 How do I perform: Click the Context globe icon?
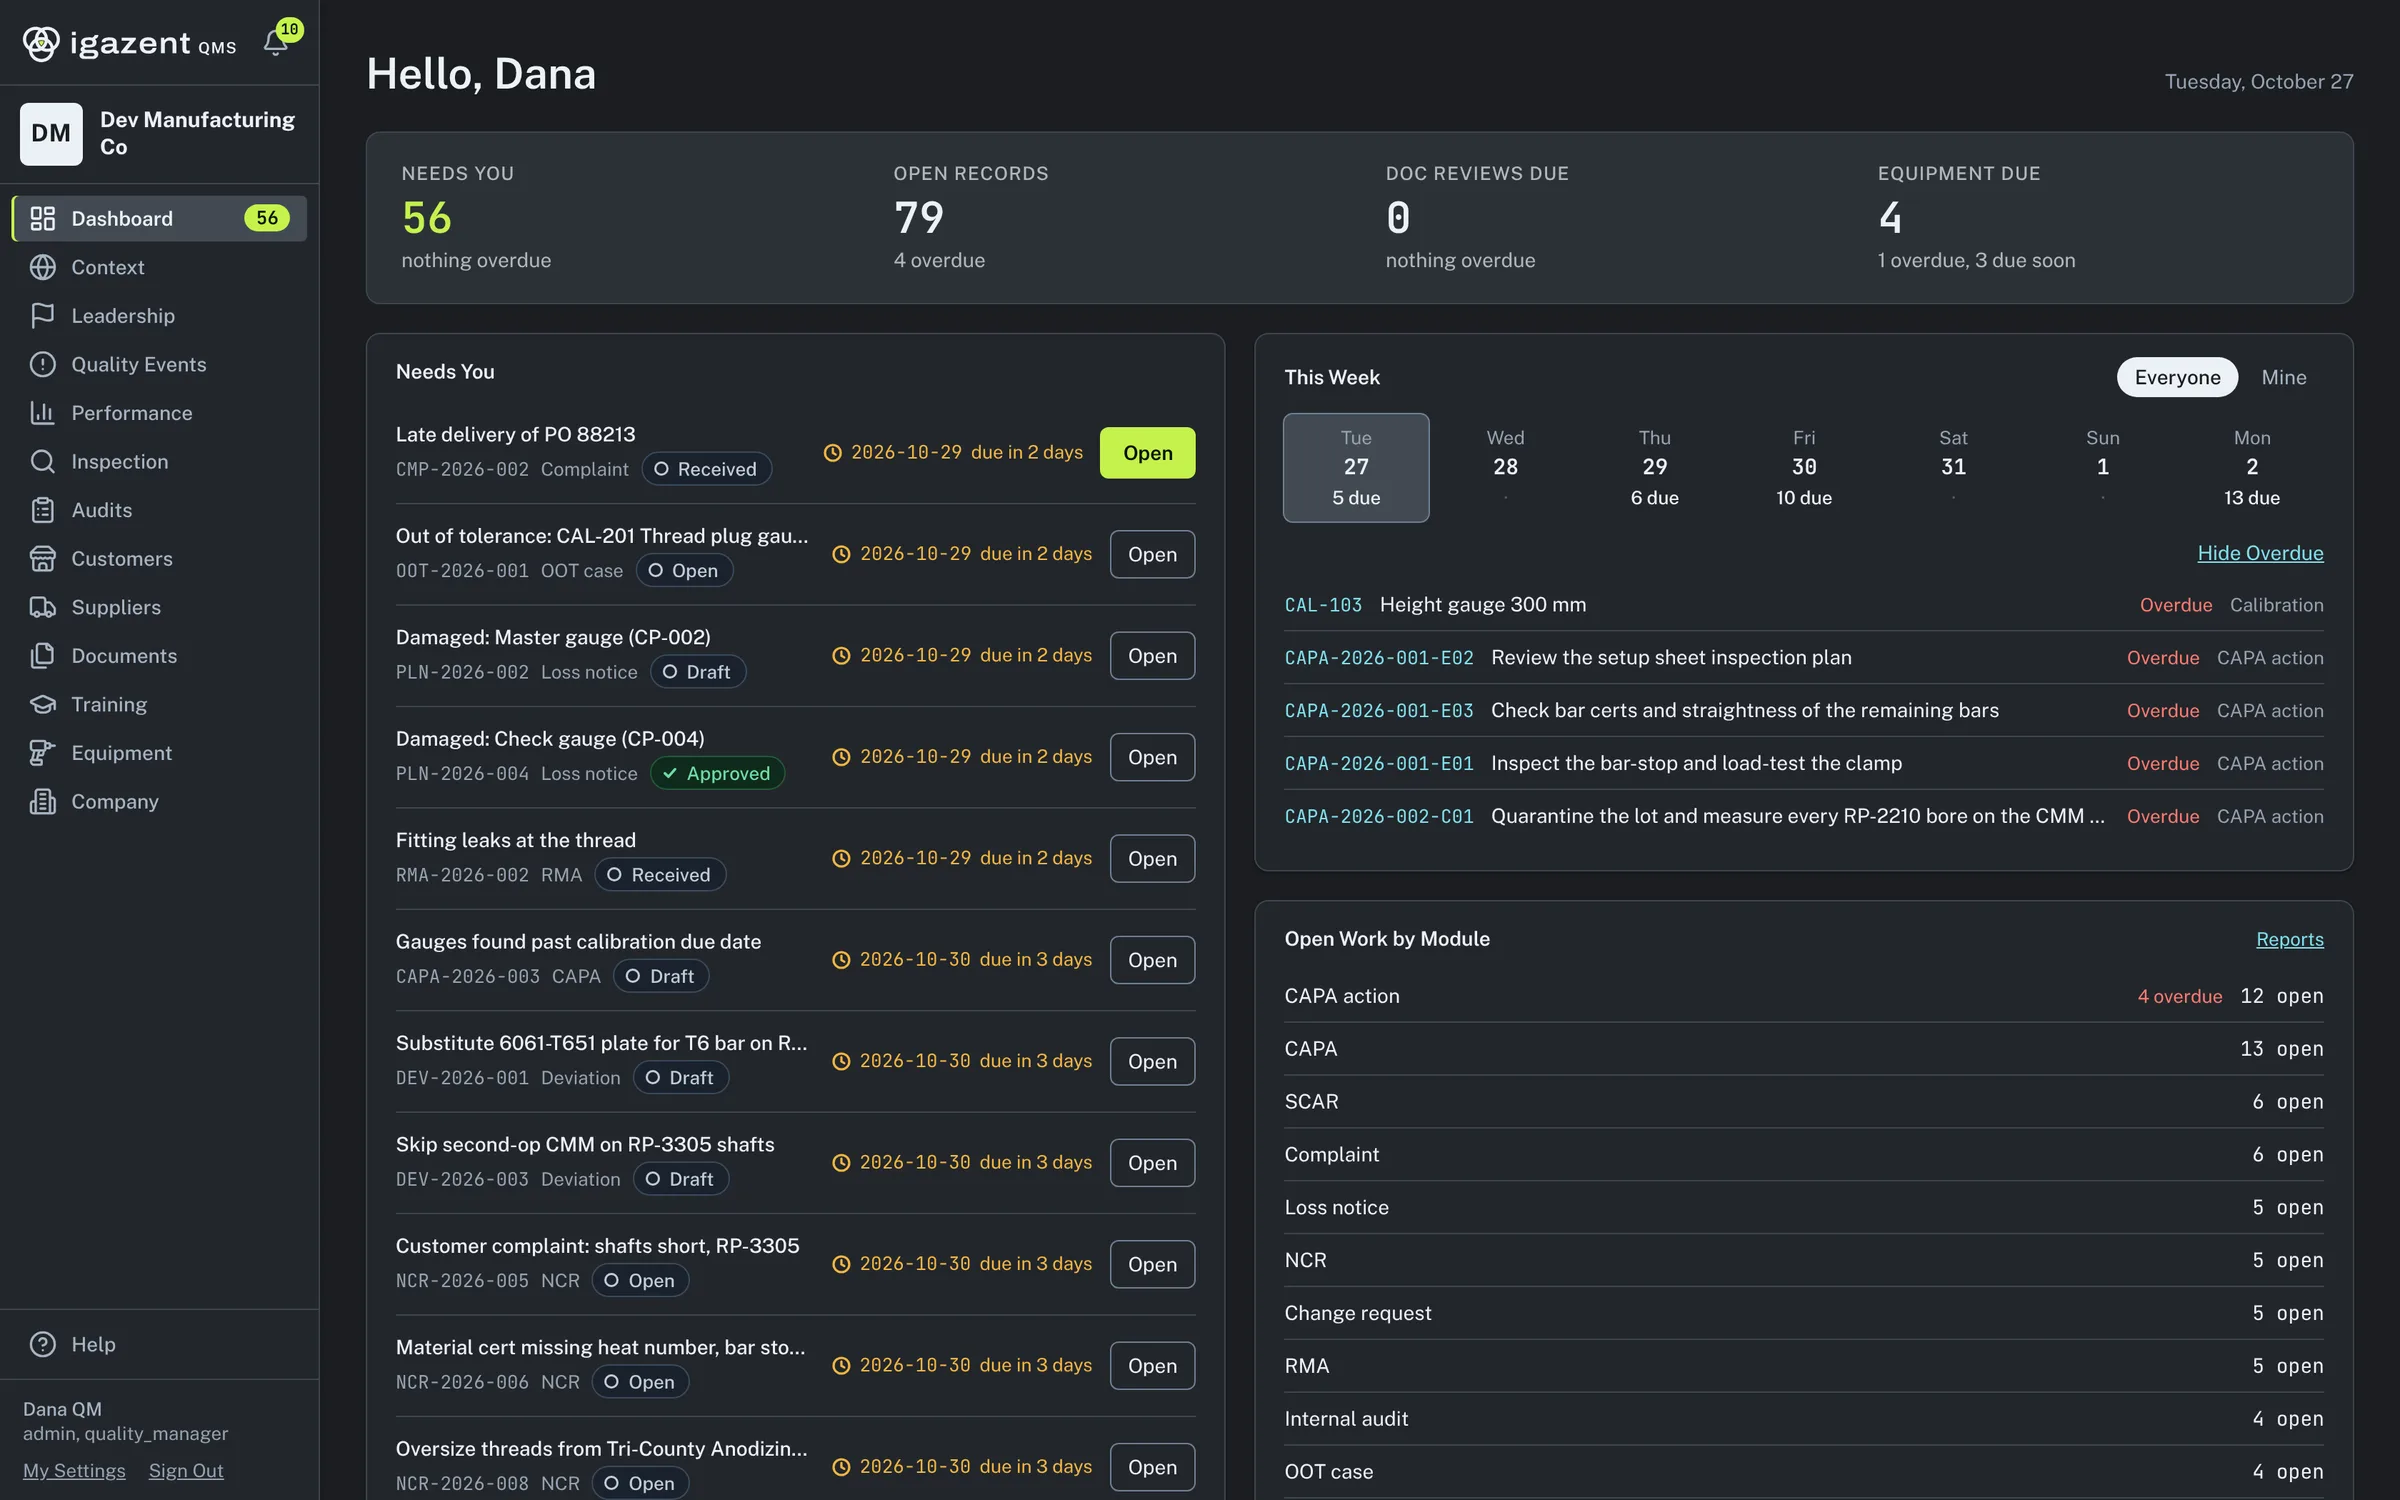pyautogui.click(x=42, y=267)
